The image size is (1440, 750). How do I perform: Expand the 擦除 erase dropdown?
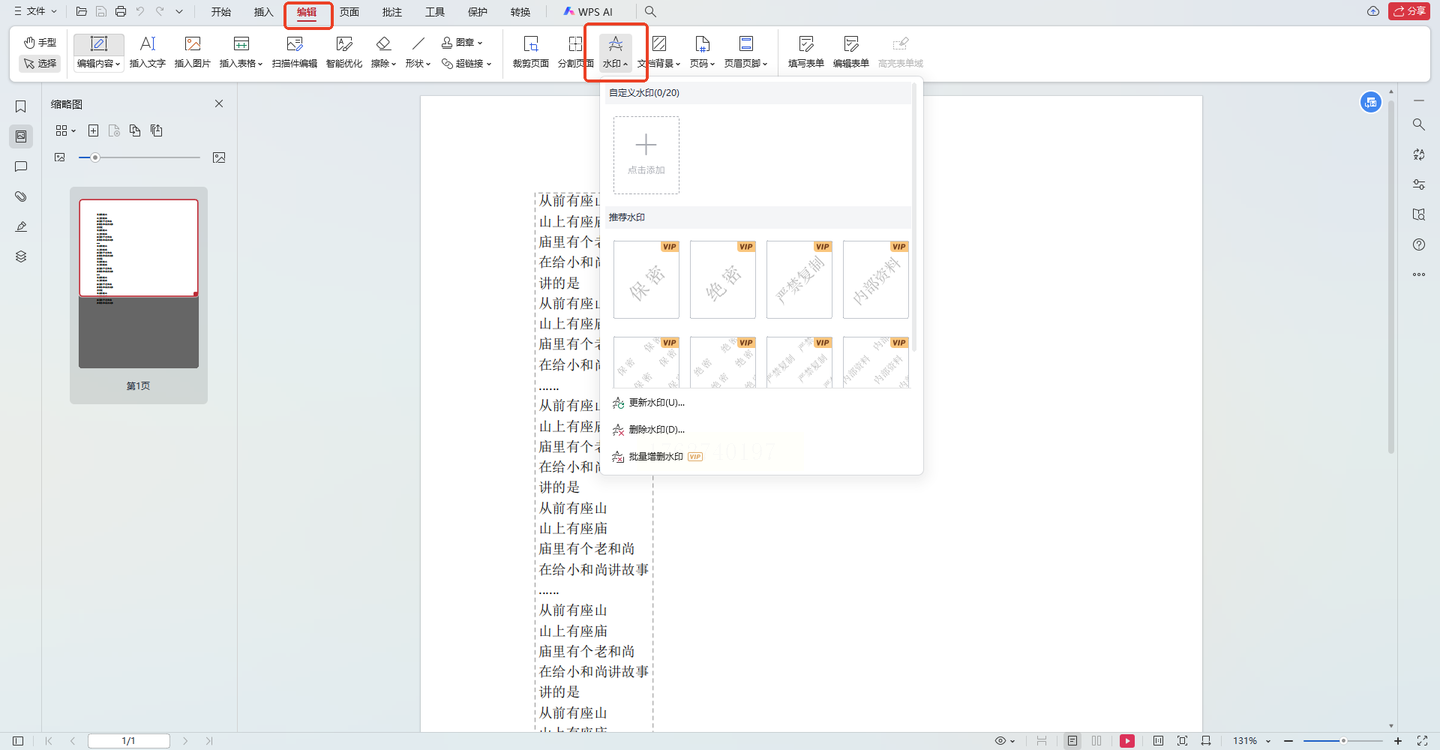coord(384,52)
